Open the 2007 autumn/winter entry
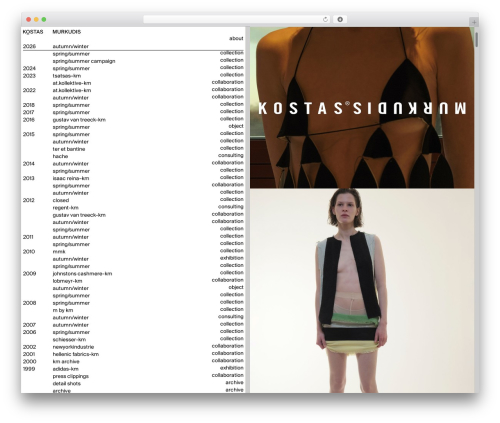 point(71,325)
